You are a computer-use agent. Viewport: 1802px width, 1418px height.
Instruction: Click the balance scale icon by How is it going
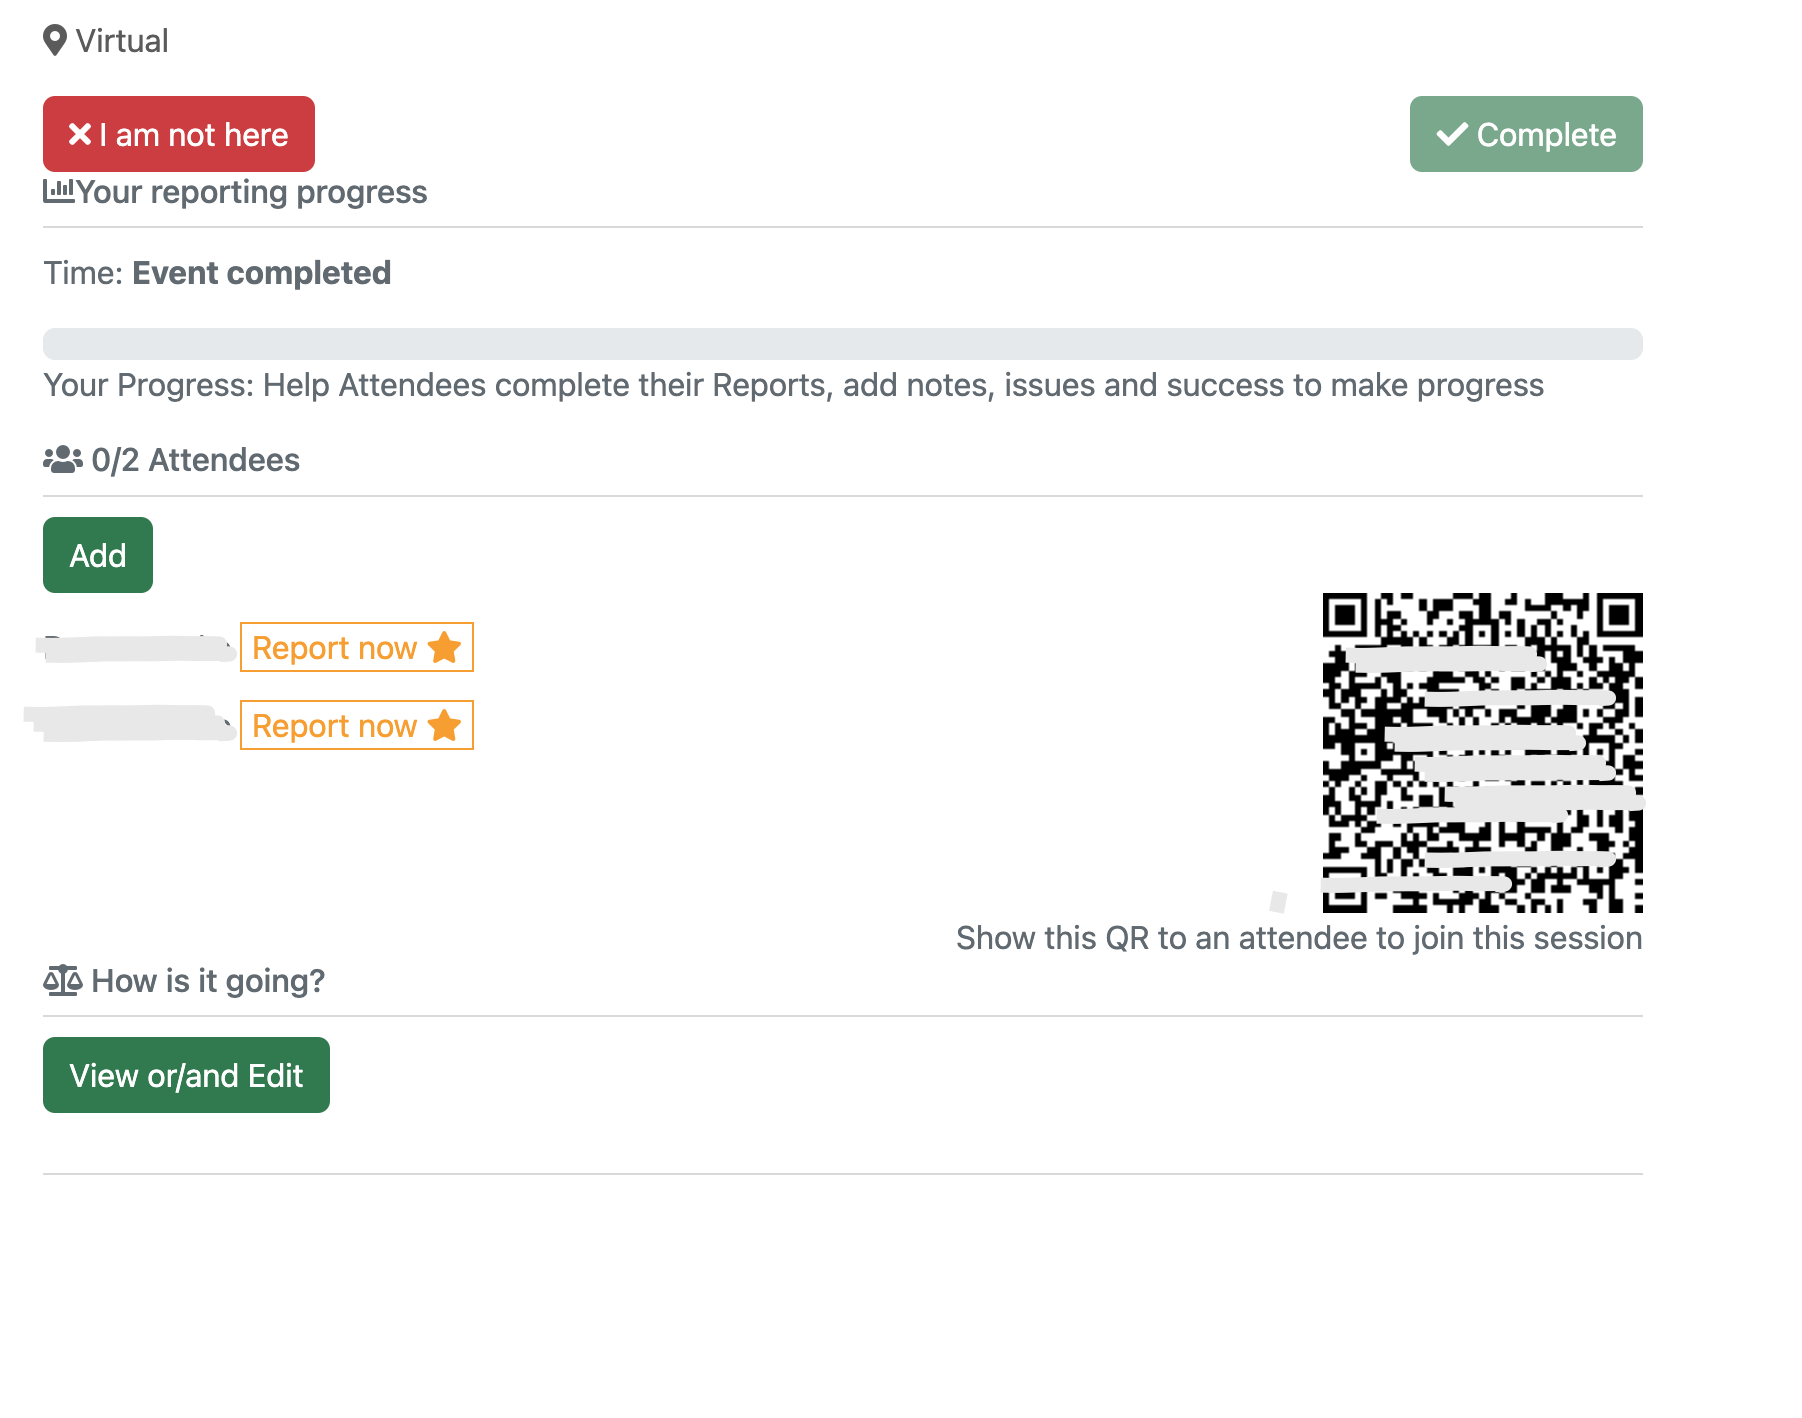point(62,981)
